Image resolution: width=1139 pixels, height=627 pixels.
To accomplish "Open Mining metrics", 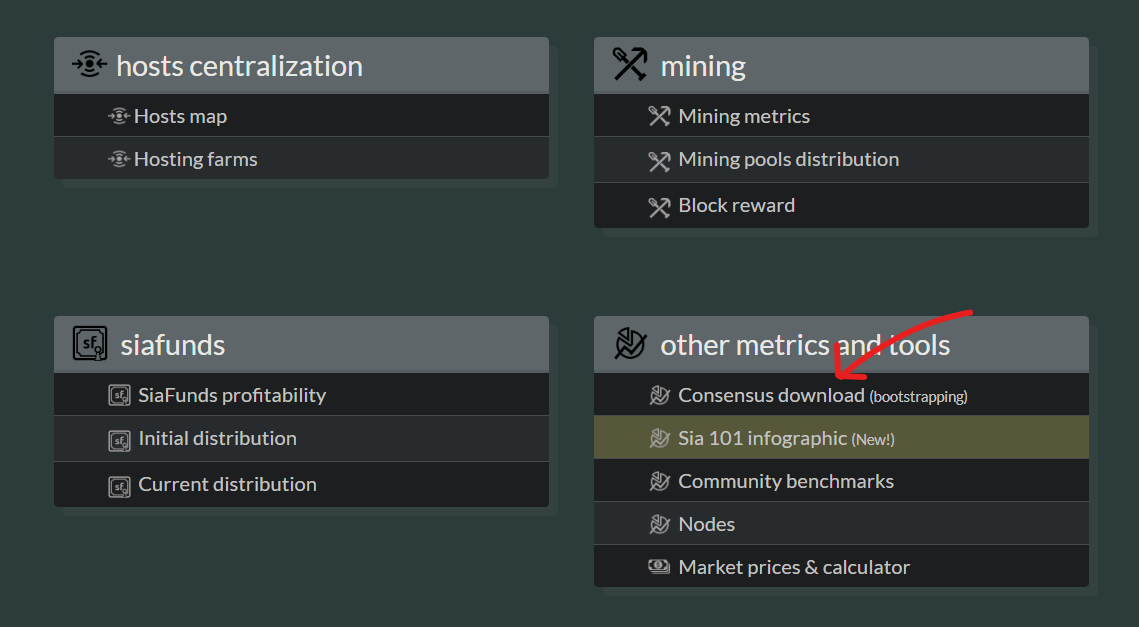I will [x=841, y=116].
